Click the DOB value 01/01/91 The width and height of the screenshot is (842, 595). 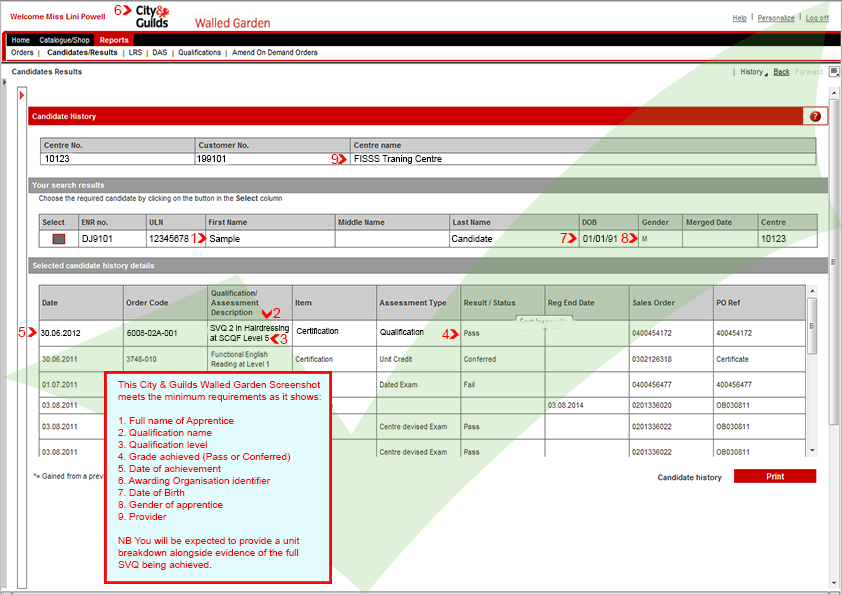tap(600, 239)
